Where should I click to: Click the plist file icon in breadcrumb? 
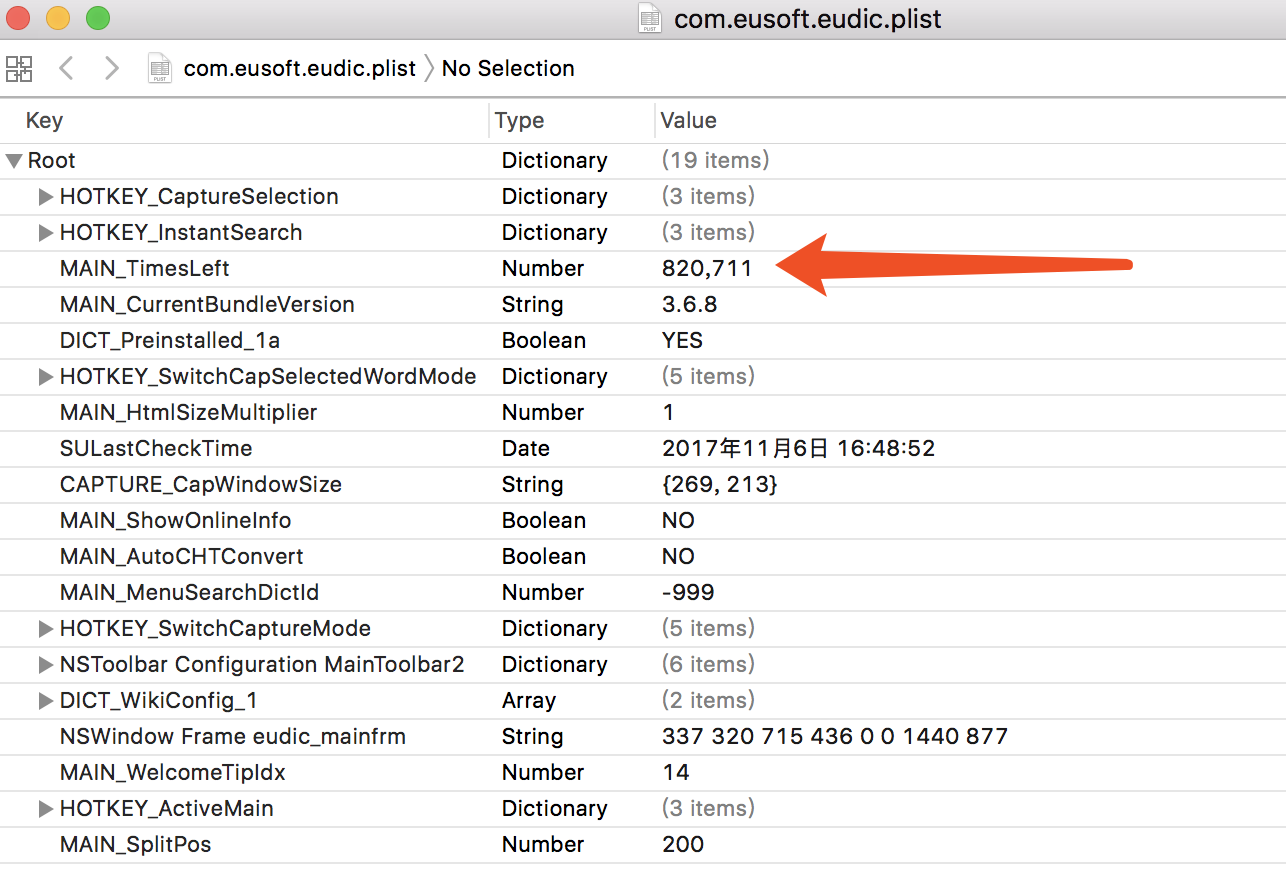click(x=159, y=69)
